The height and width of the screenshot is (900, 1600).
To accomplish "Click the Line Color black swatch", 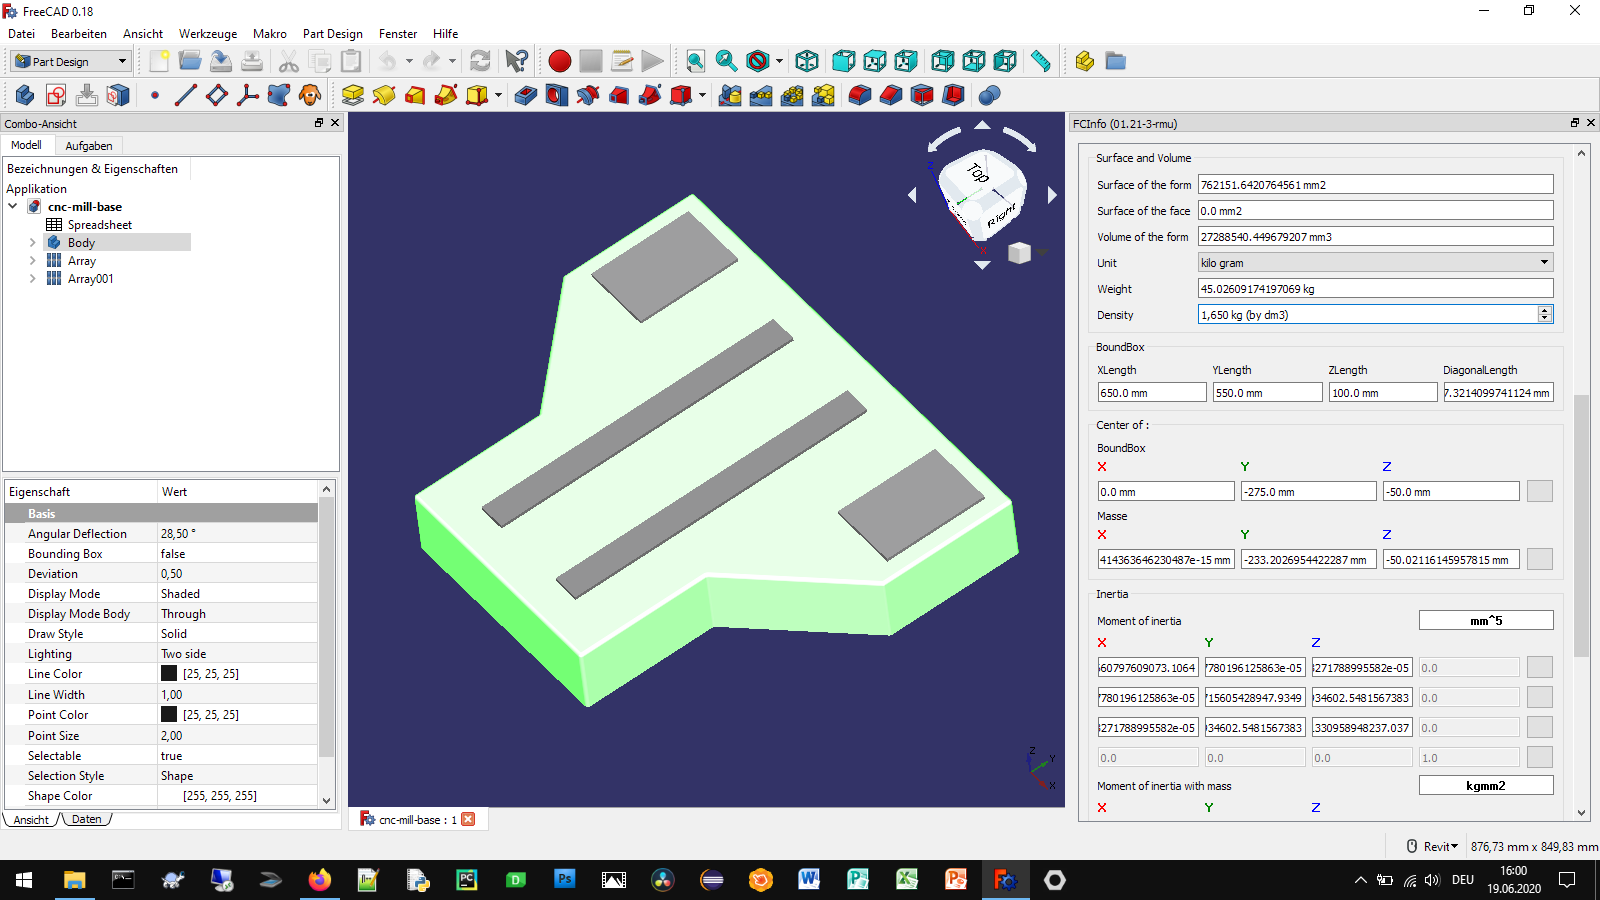I will coord(169,674).
